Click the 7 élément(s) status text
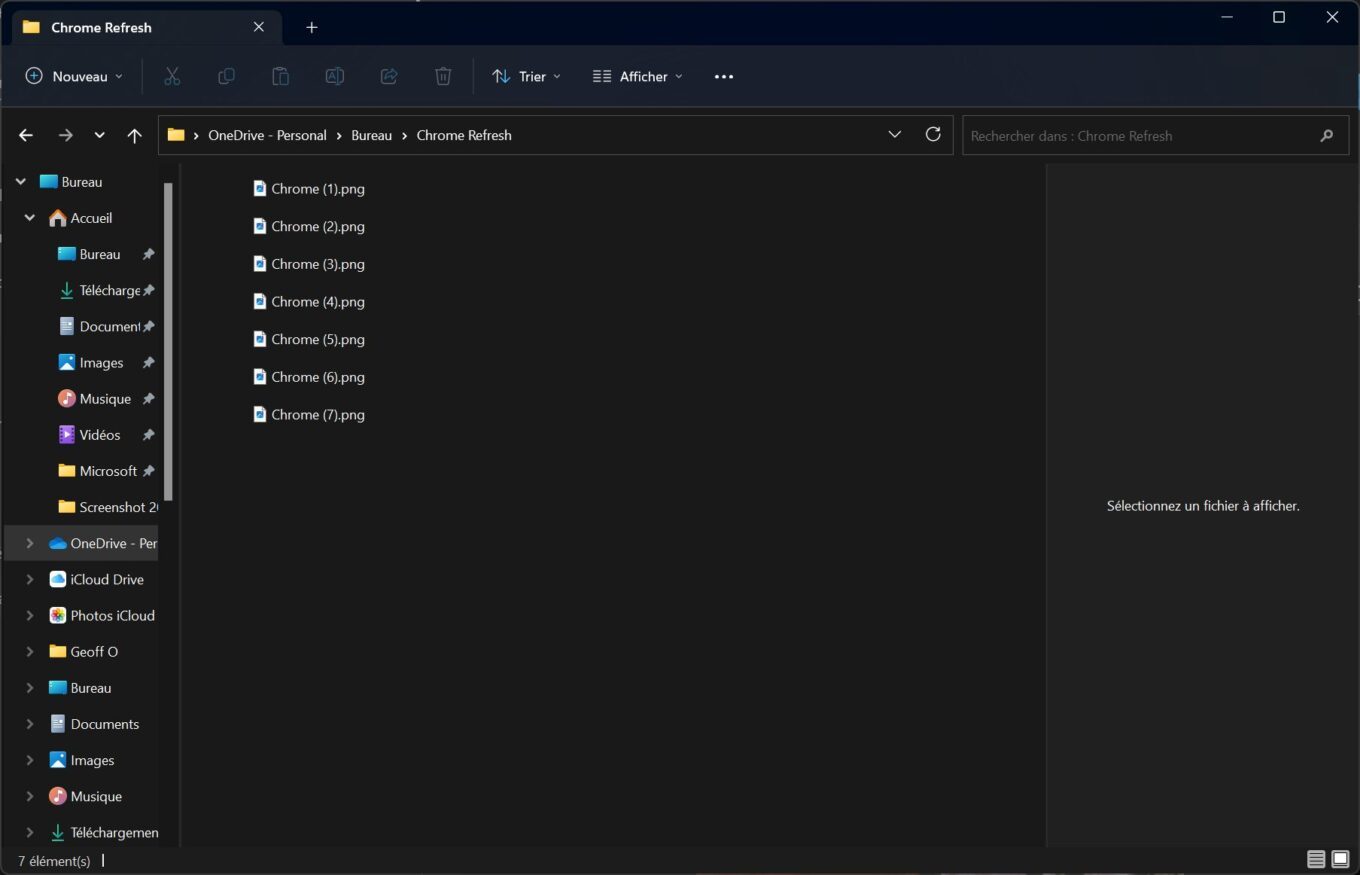Image resolution: width=1360 pixels, height=875 pixels. click(x=54, y=860)
